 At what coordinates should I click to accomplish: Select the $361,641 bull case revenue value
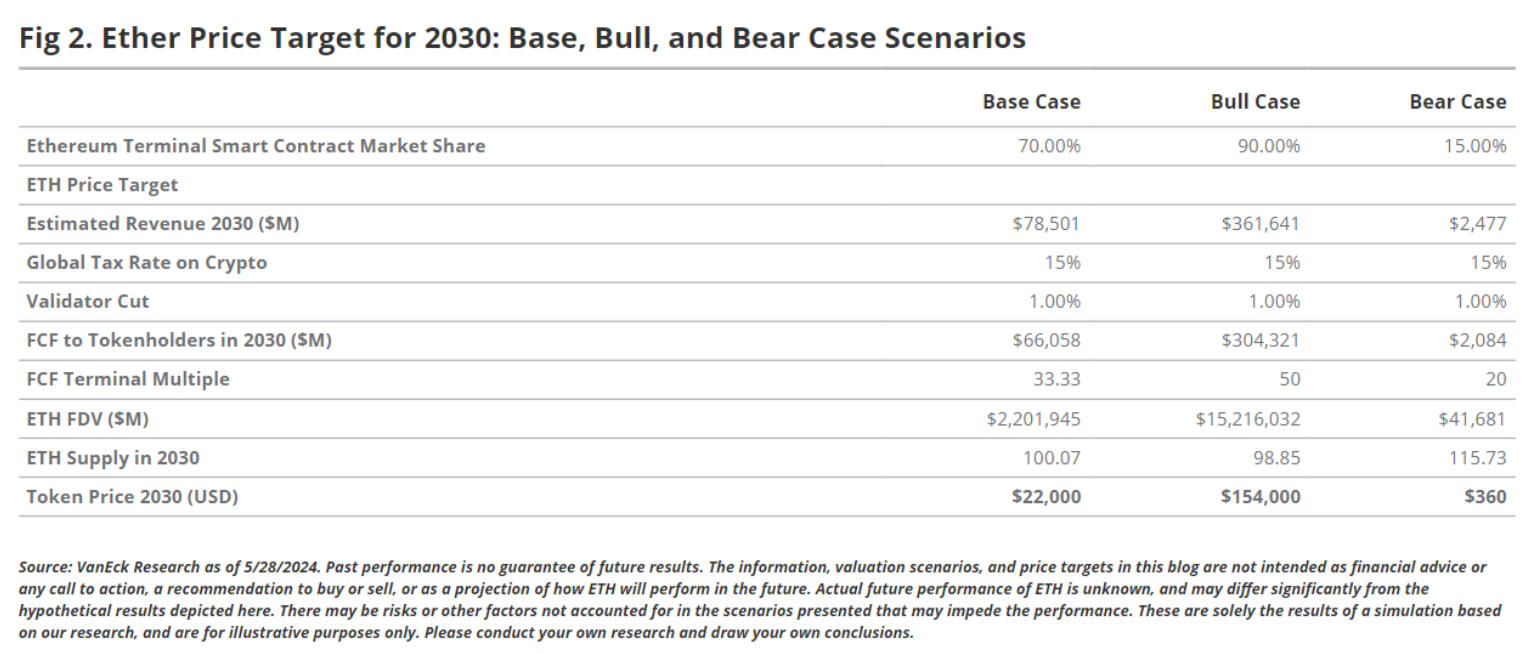1260,224
